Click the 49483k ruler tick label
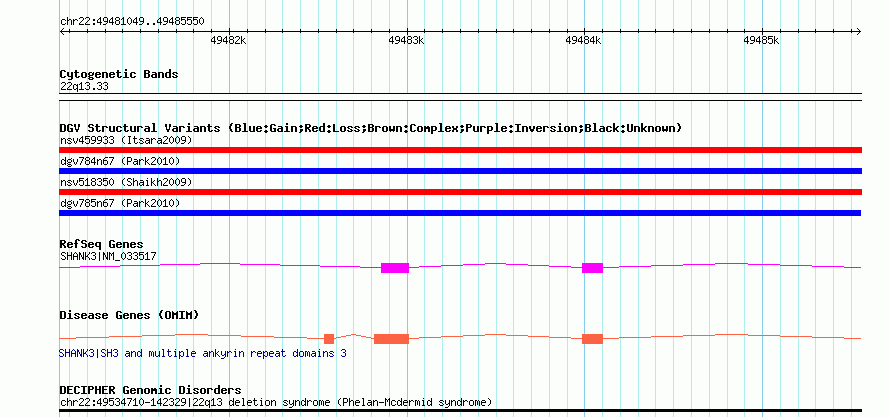890x417 pixels. click(406, 40)
